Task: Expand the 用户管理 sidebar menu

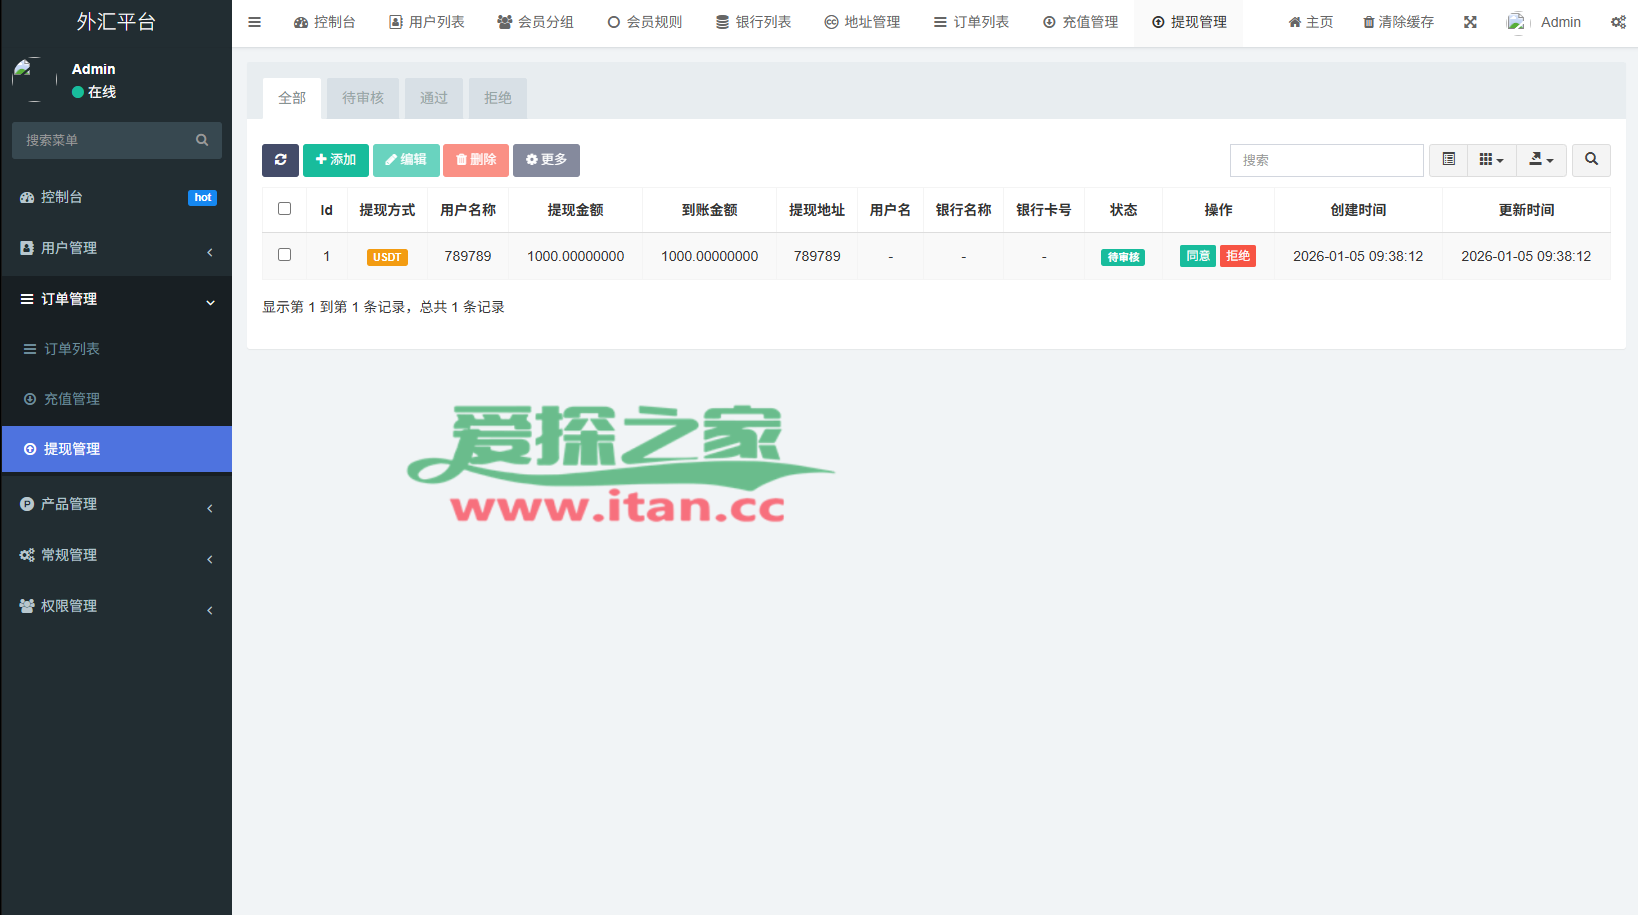Action: [x=116, y=249]
